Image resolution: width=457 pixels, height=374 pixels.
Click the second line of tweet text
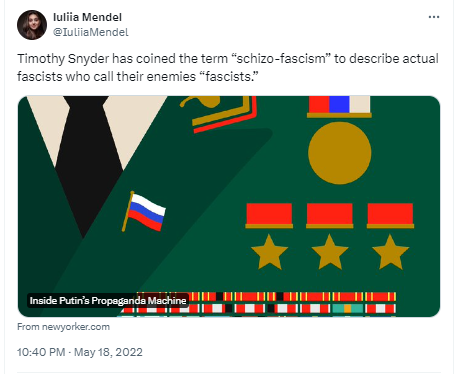138,76
